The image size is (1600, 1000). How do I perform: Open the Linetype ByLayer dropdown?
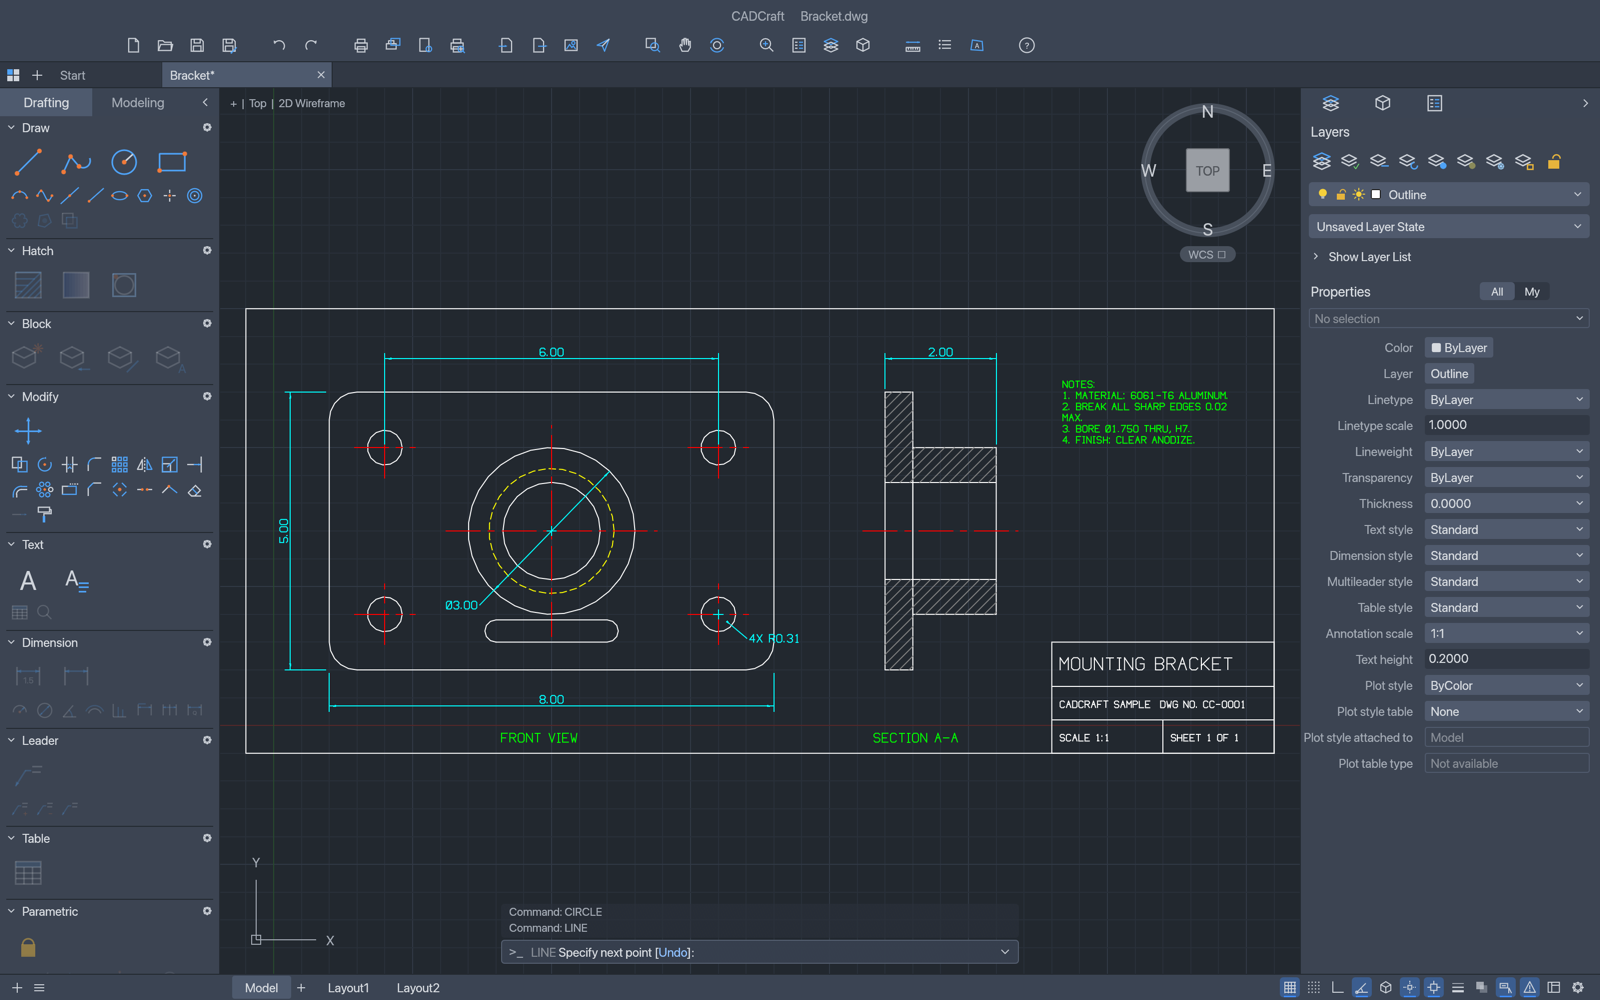1507,400
